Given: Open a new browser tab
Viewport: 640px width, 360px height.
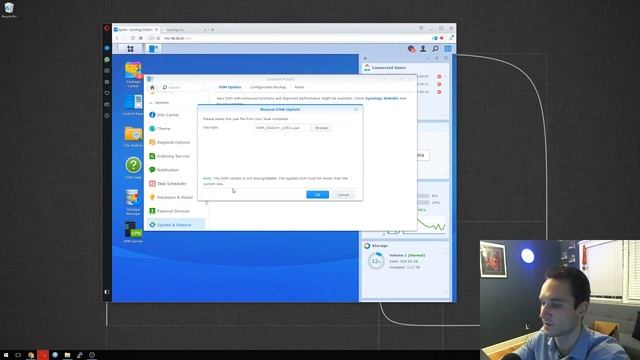Looking at the screenshot, I should point(213,29).
